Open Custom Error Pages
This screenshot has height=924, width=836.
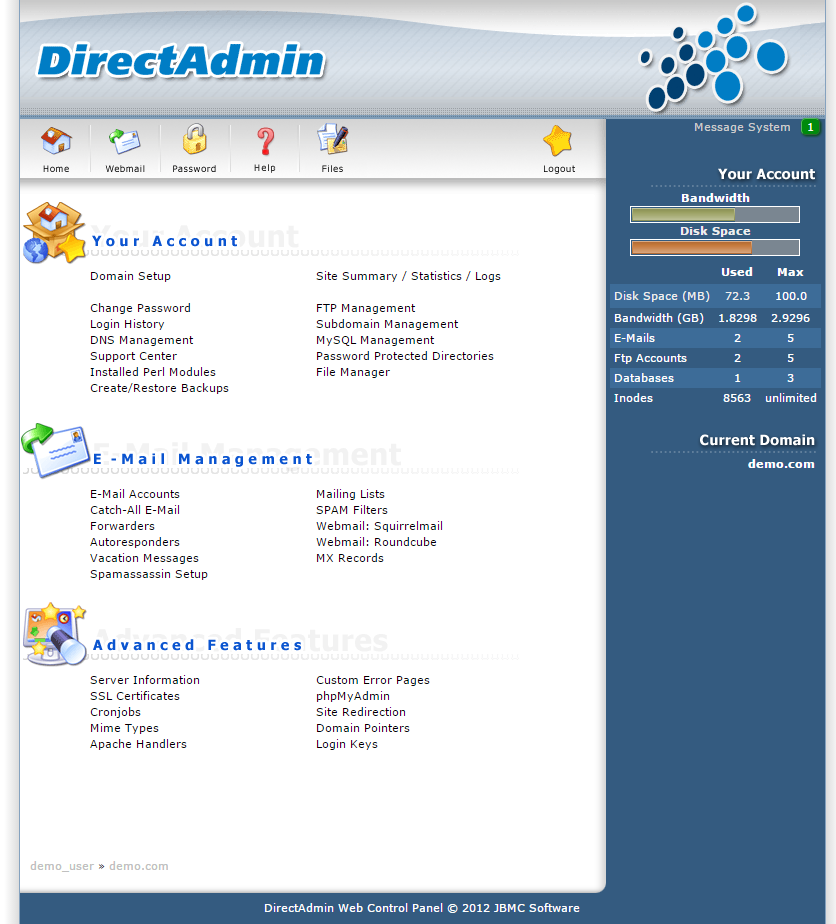click(x=373, y=679)
